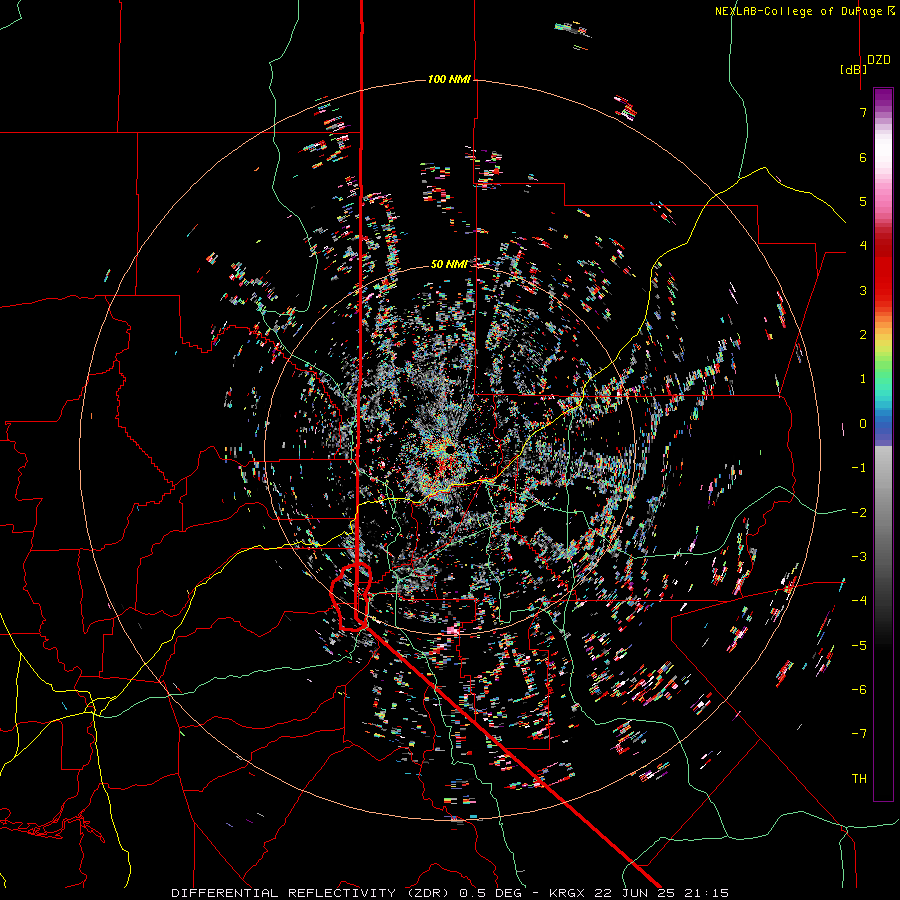Click the NEXLAB-College of DuPage label
The image size is (900, 900).
805,11
